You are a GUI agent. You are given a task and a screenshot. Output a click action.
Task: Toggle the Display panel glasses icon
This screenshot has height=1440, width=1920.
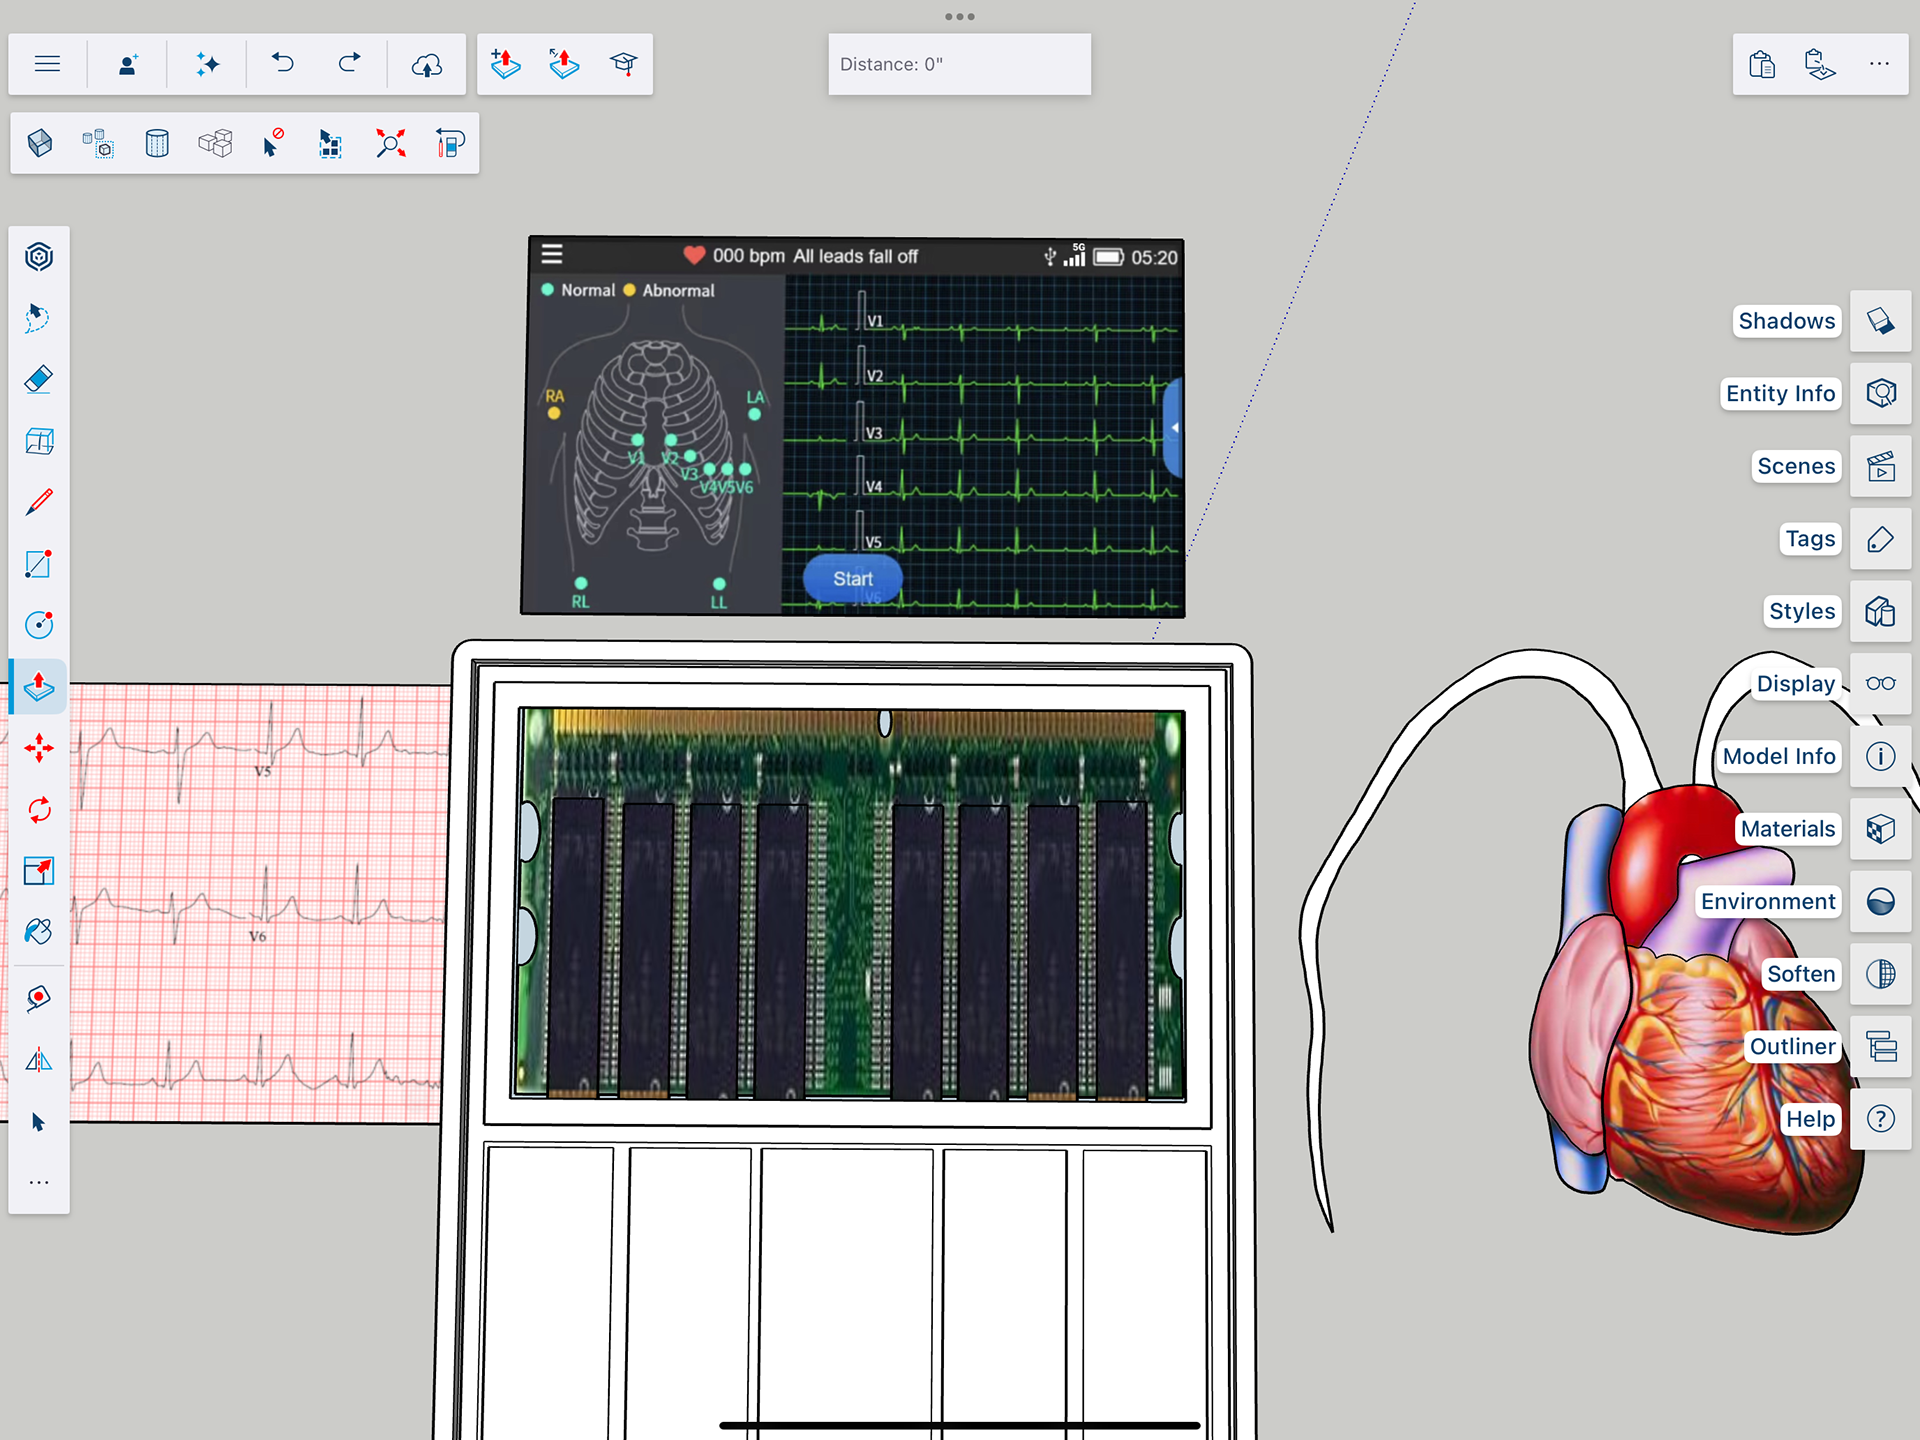click(x=1880, y=684)
